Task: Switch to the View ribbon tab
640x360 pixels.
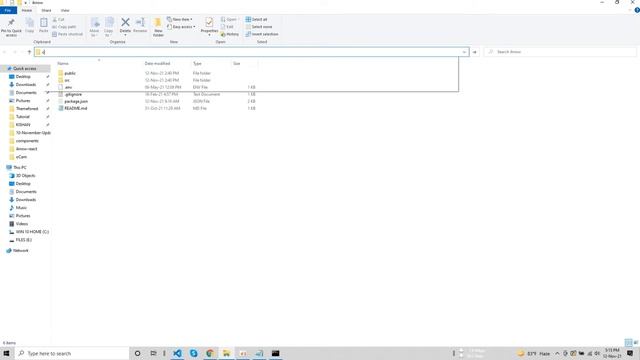Action: [x=64, y=10]
